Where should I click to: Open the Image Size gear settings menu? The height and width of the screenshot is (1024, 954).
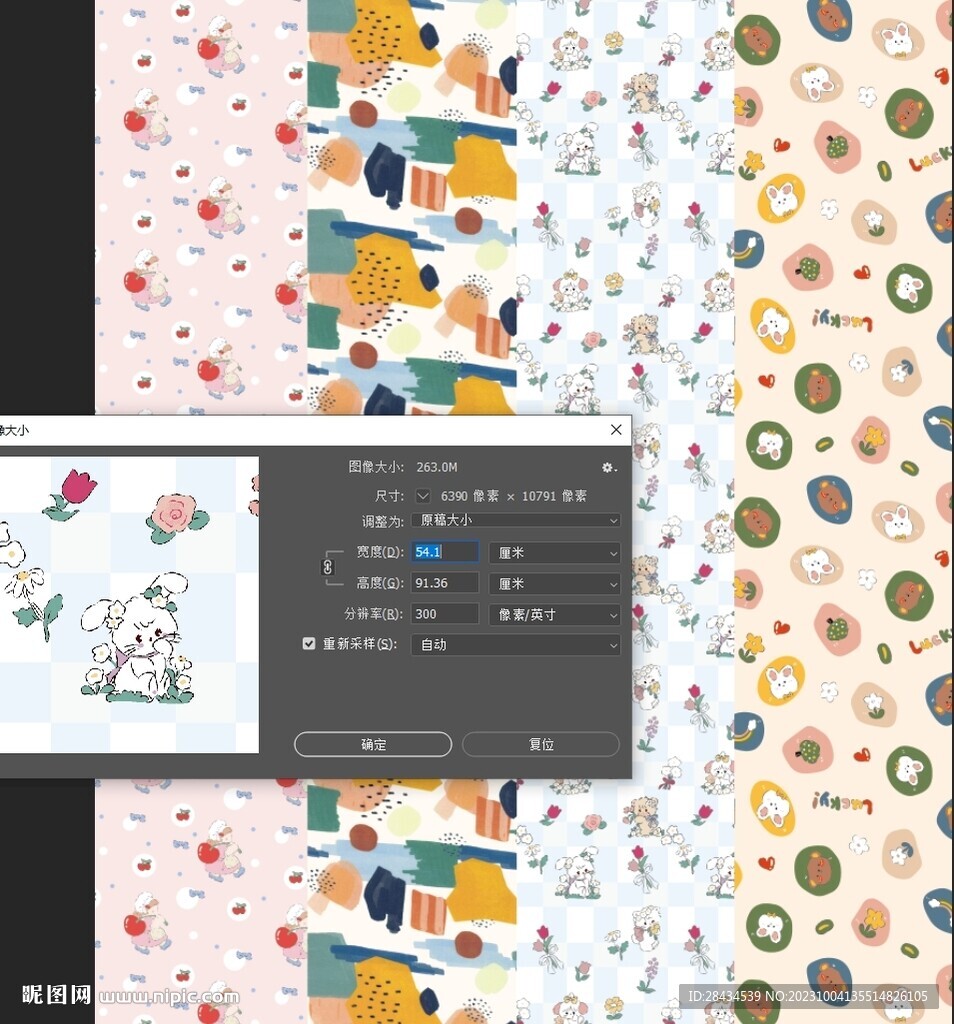click(x=608, y=466)
